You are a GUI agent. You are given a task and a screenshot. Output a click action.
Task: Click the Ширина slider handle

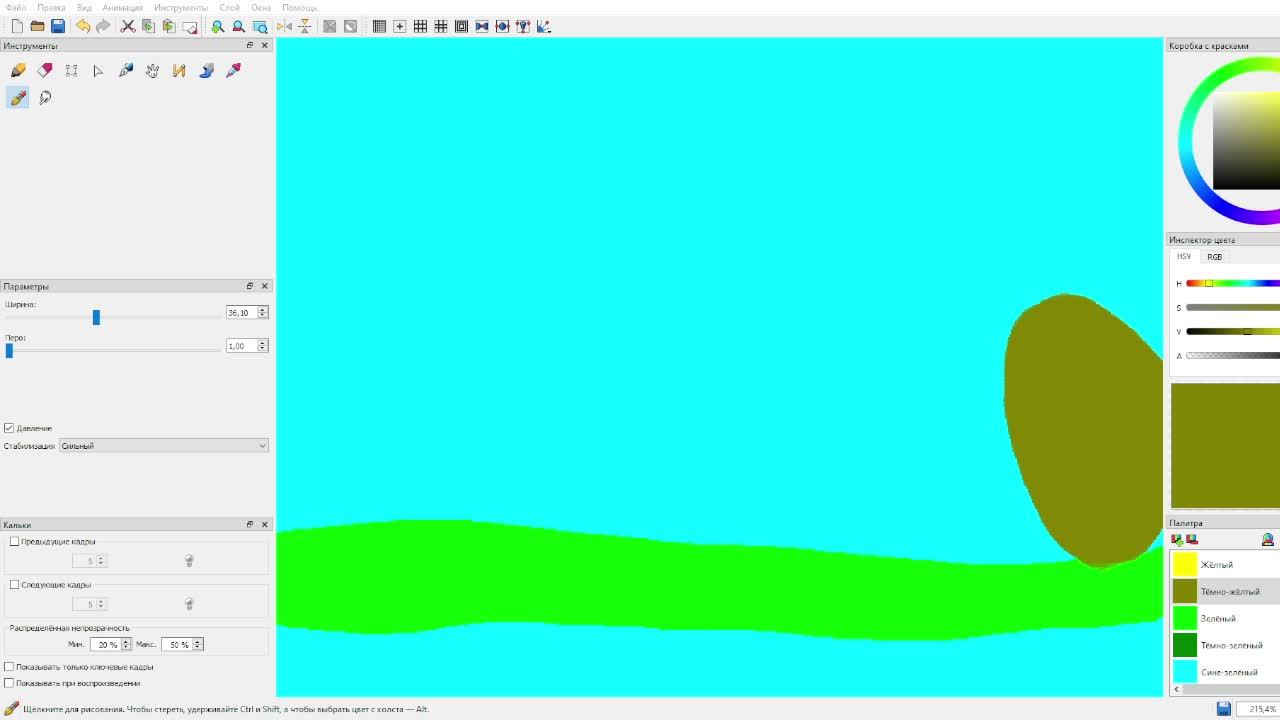(x=96, y=317)
